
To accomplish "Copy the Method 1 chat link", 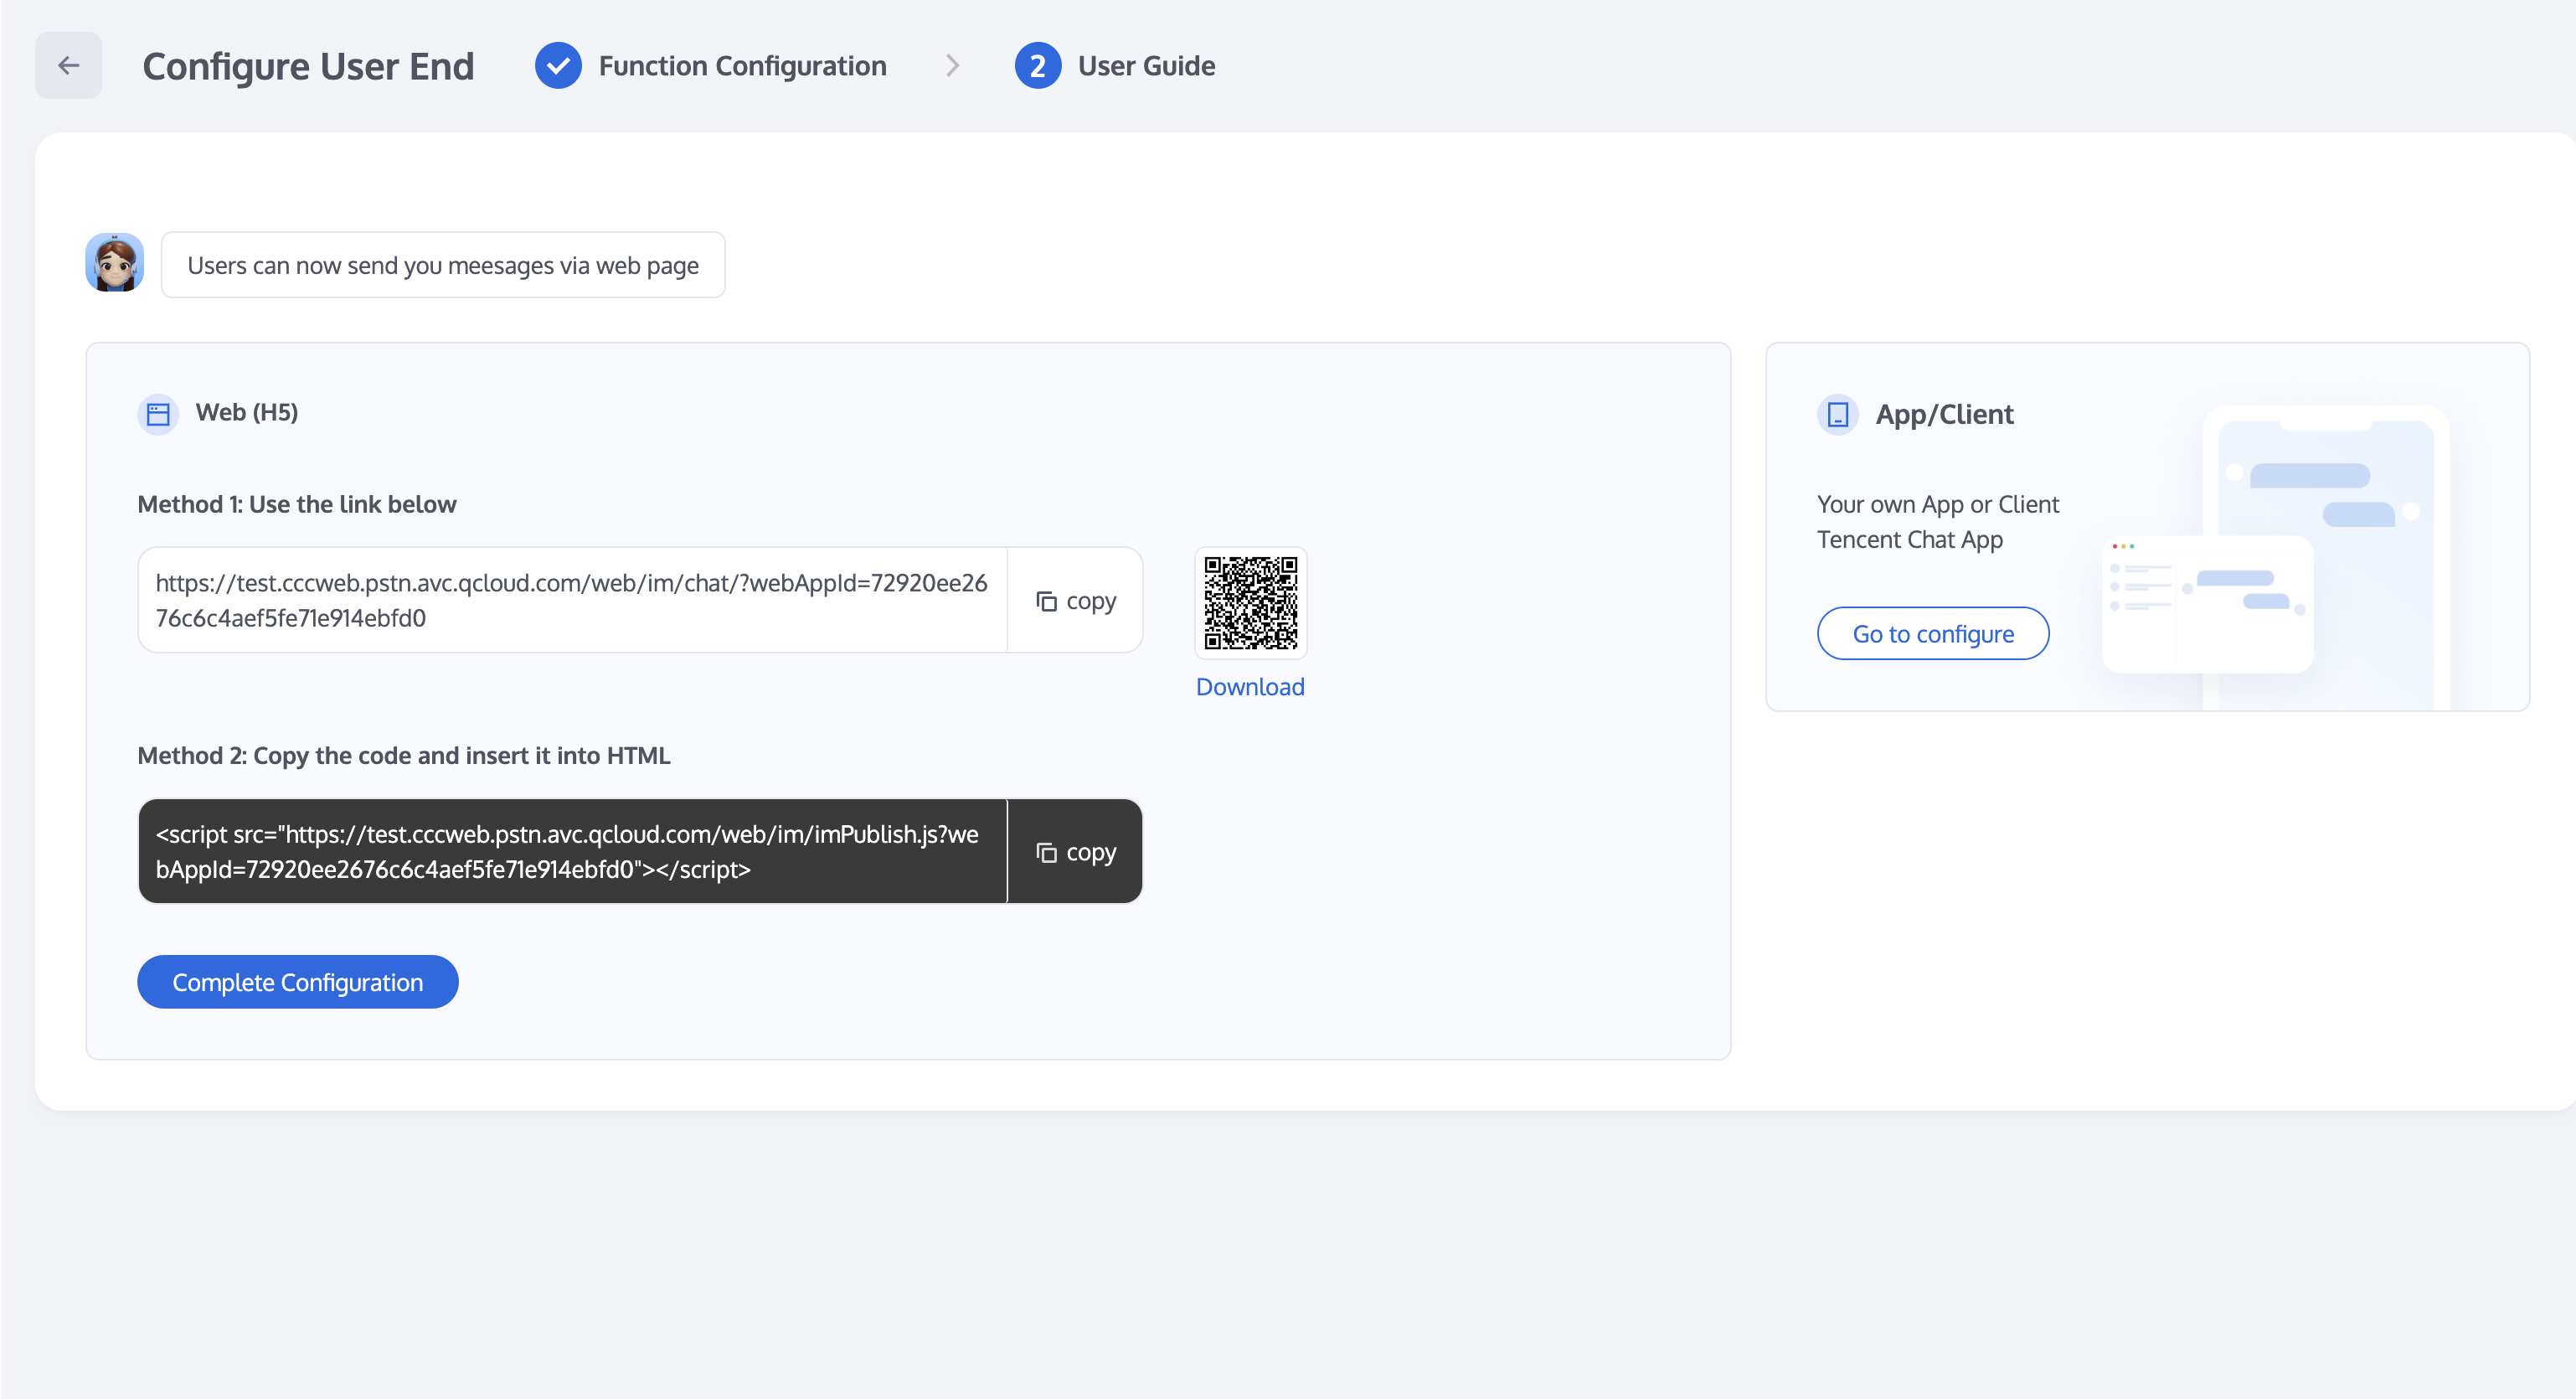I will coord(1075,601).
